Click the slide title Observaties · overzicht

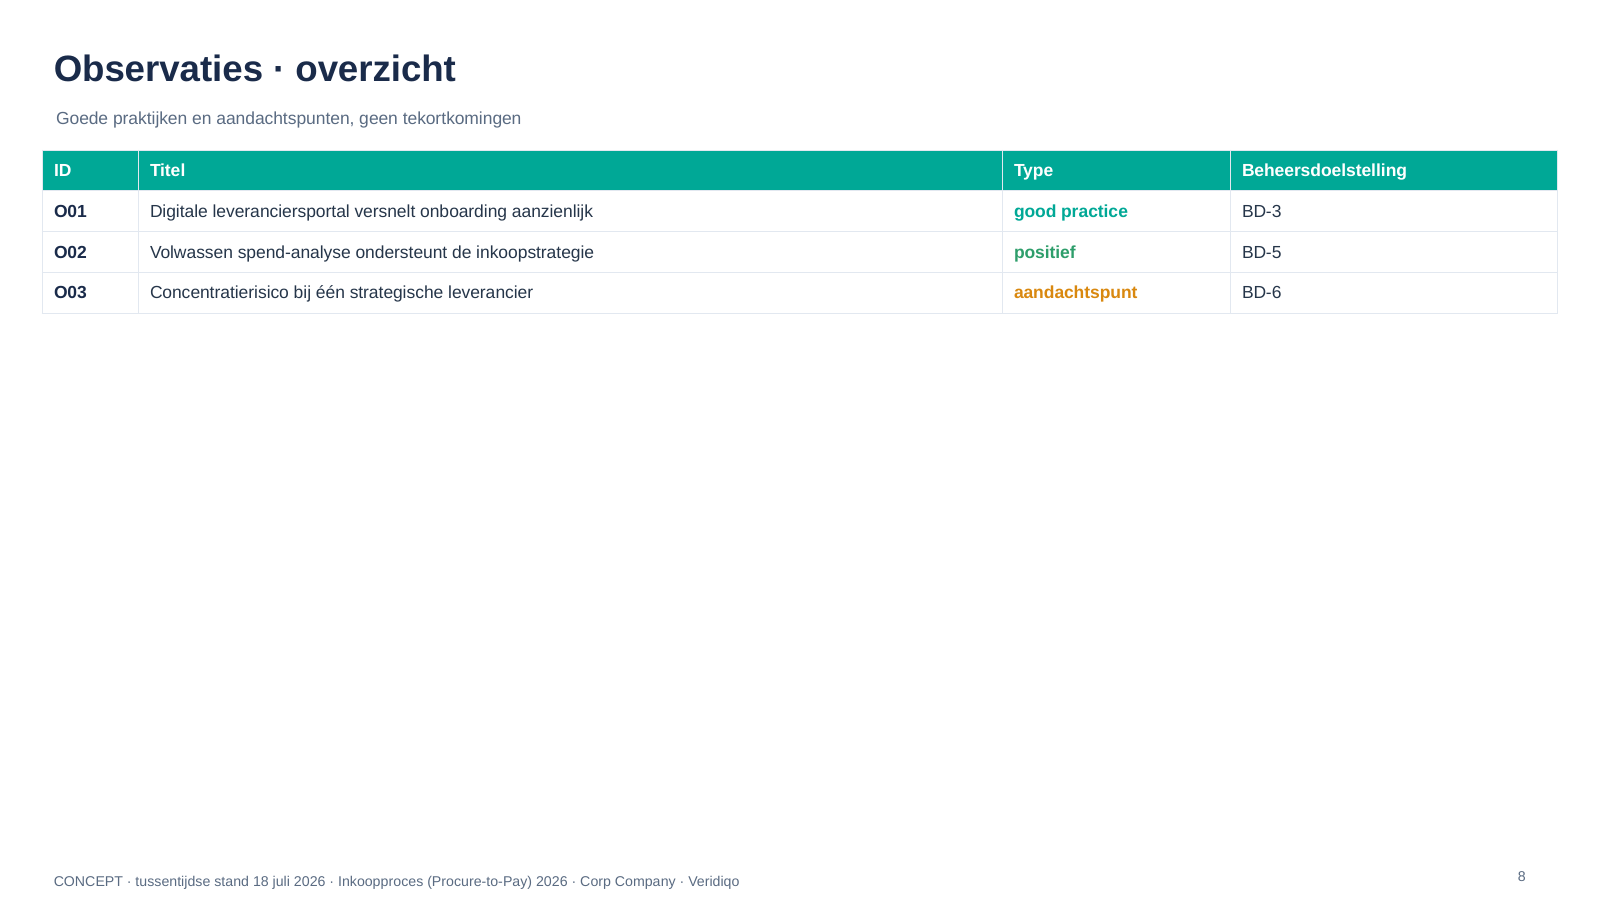pyautogui.click(x=254, y=69)
